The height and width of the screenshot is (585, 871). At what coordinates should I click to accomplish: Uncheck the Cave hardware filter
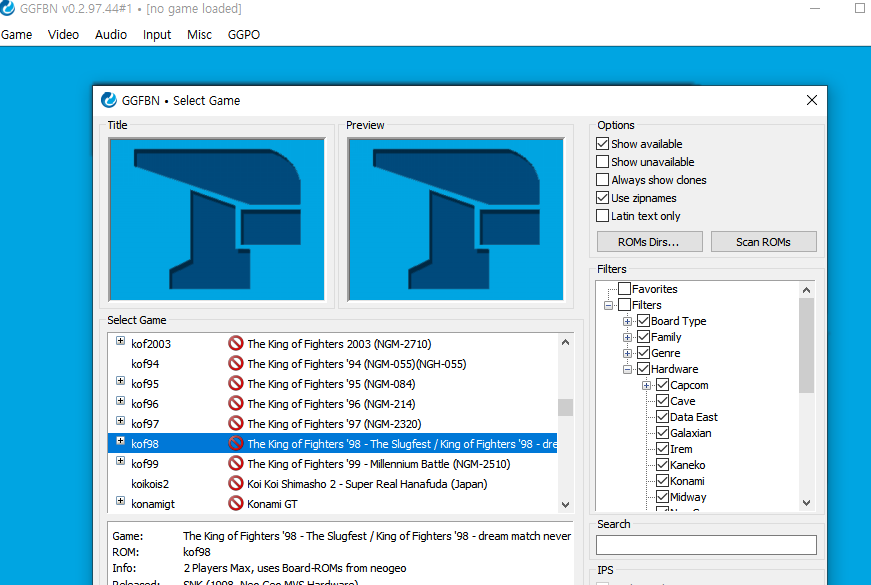click(x=662, y=401)
